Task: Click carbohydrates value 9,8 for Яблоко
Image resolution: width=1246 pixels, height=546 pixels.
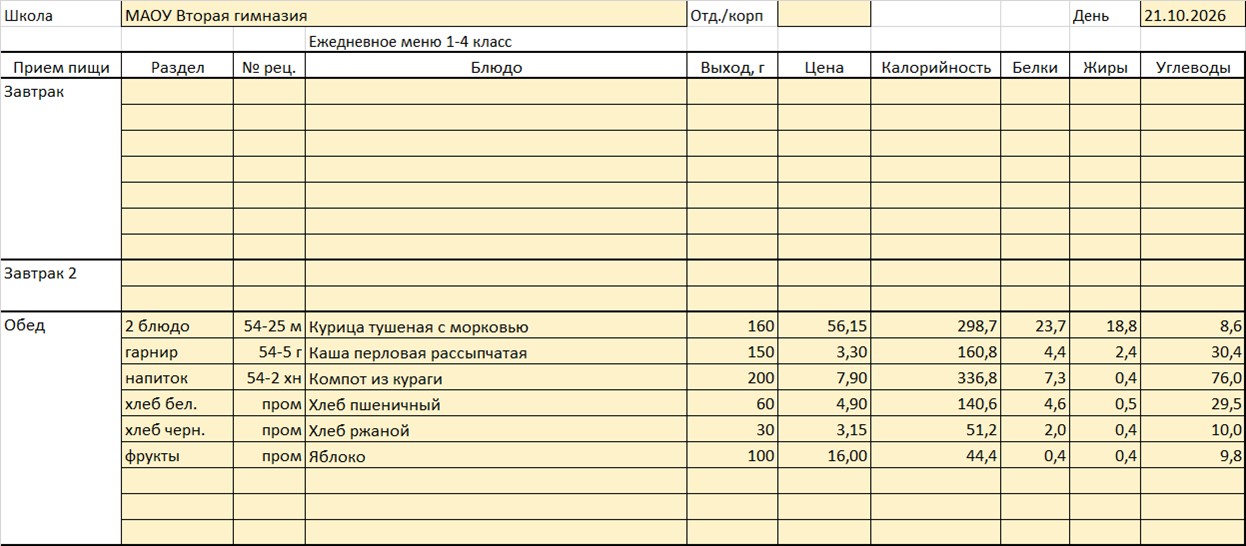Action: pos(1193,456)
